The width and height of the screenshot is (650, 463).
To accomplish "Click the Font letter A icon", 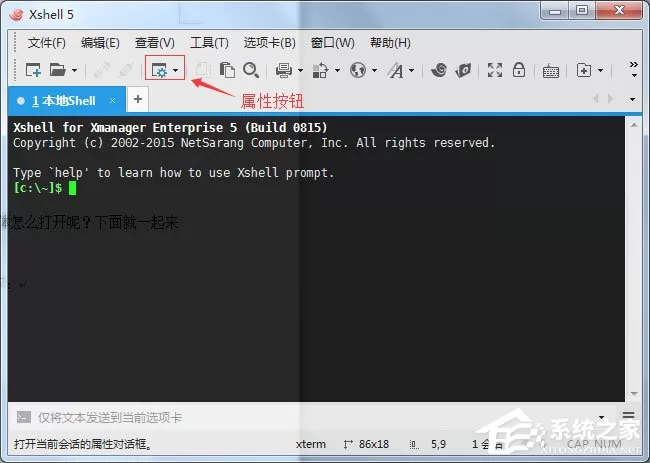I will click(x=395, y=70).
